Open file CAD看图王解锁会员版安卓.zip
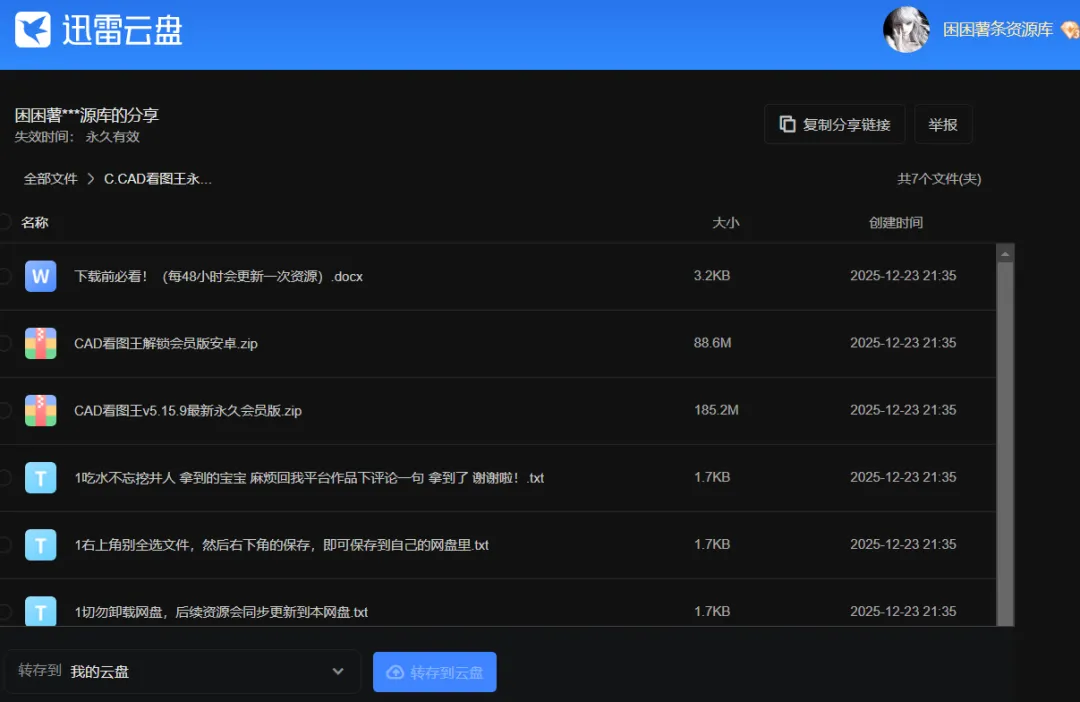This screenshot has width=1080, height=702. (x=166, y=343)
